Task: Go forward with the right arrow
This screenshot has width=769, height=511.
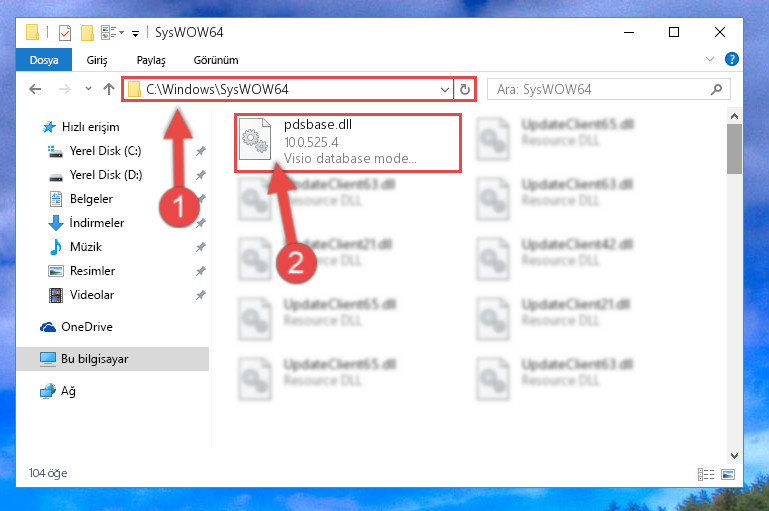Action: pos(65,89)
